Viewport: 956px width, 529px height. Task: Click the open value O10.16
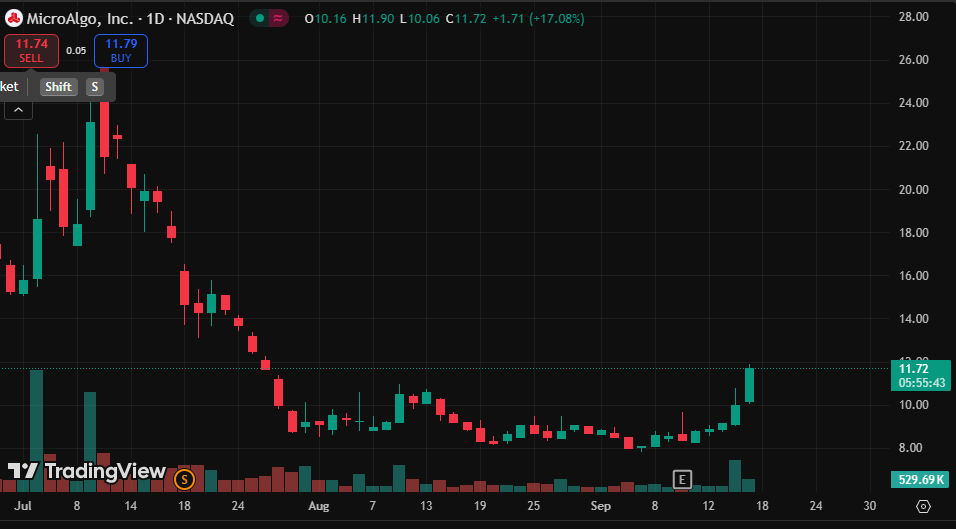pos(326,18)
